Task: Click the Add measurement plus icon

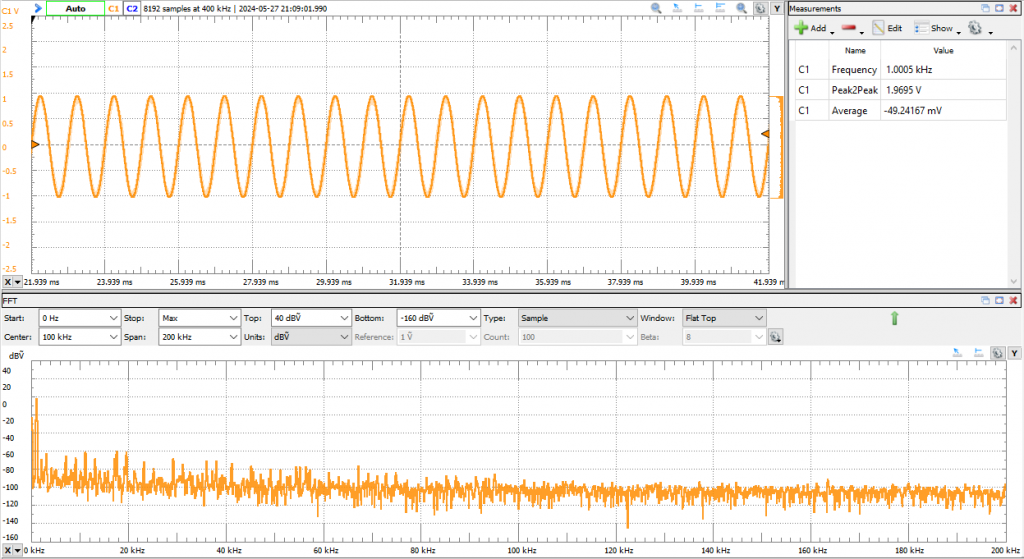Action: click(801, 29)
